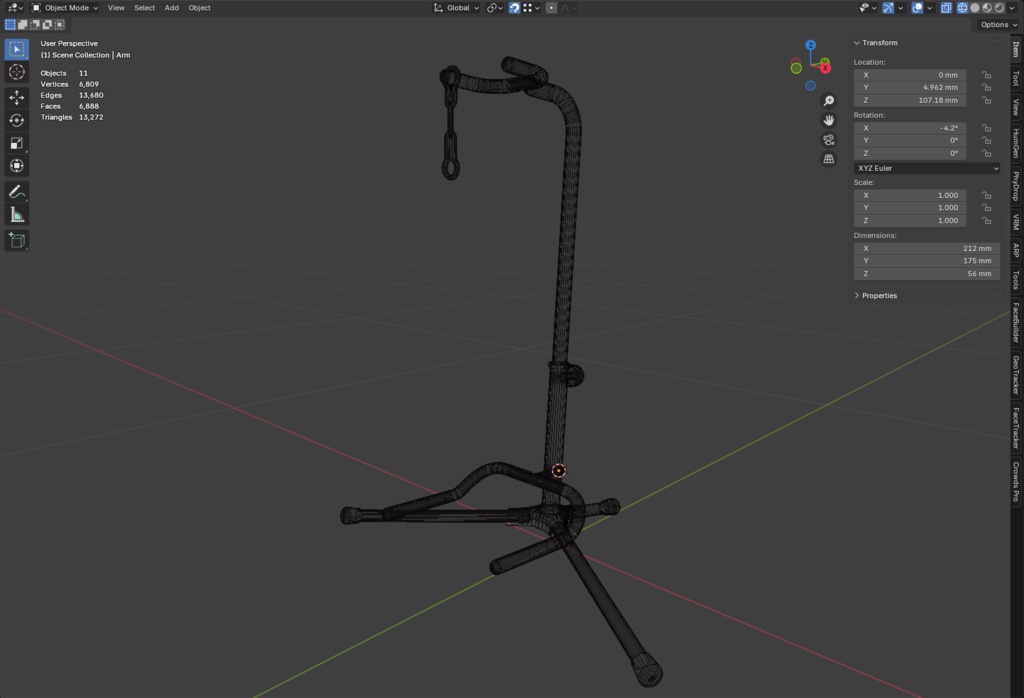The width and height of the screenshot is (1024, 698).
Task: Toggle lock for Location X
Action: tap(986, 75)
